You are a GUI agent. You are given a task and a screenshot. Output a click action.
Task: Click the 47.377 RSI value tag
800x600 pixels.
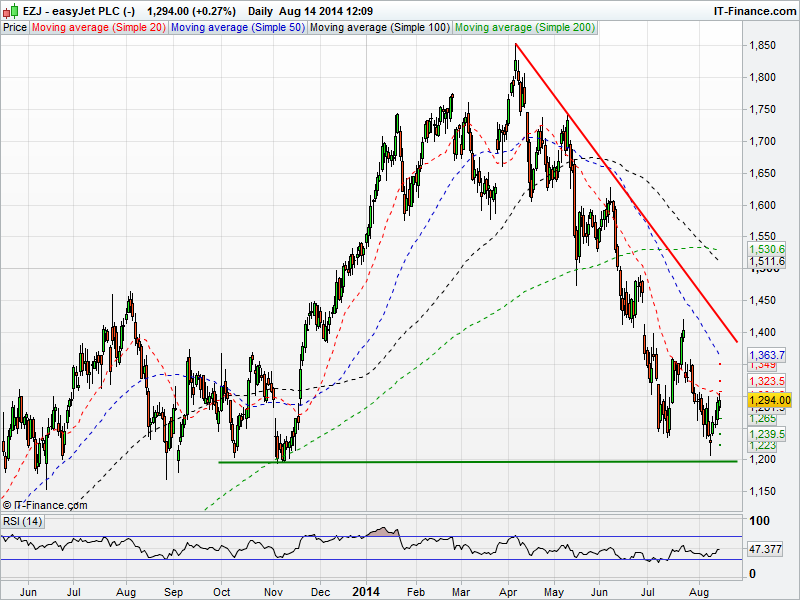click(x=765, y=549)
